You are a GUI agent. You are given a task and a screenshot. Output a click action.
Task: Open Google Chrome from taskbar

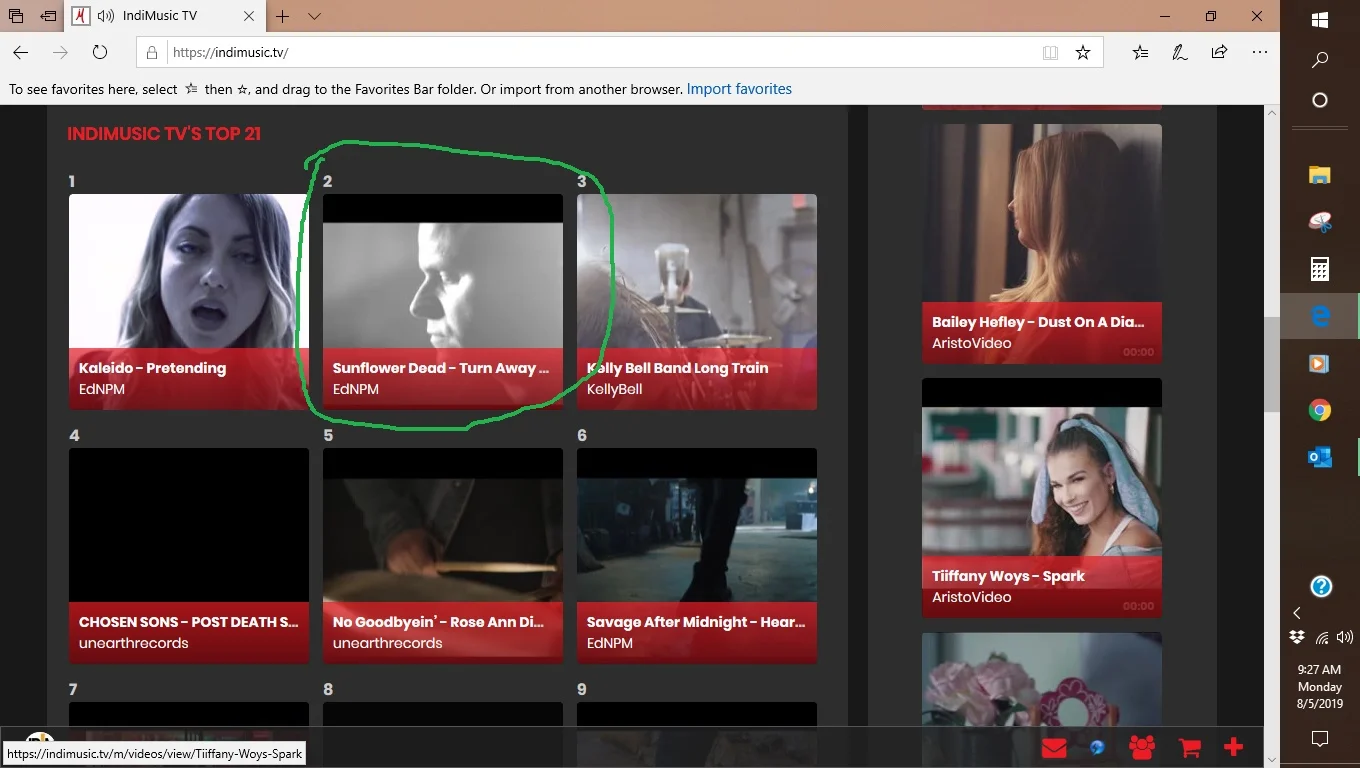click(1320, 410)
